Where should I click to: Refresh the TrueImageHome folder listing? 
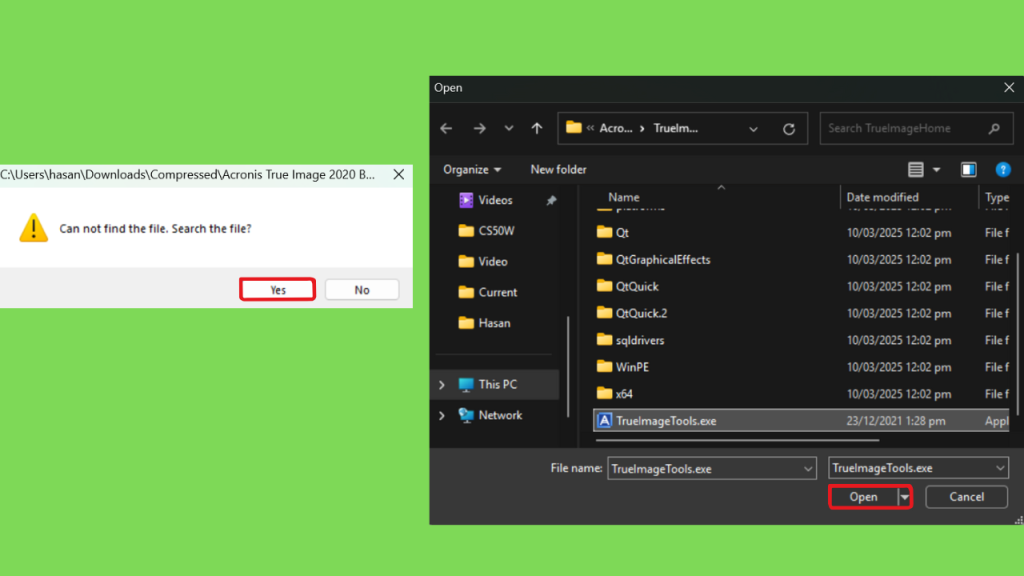[789, 129]
